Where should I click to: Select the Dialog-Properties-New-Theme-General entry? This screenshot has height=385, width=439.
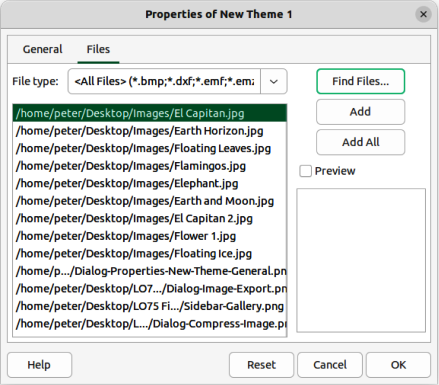150,271
